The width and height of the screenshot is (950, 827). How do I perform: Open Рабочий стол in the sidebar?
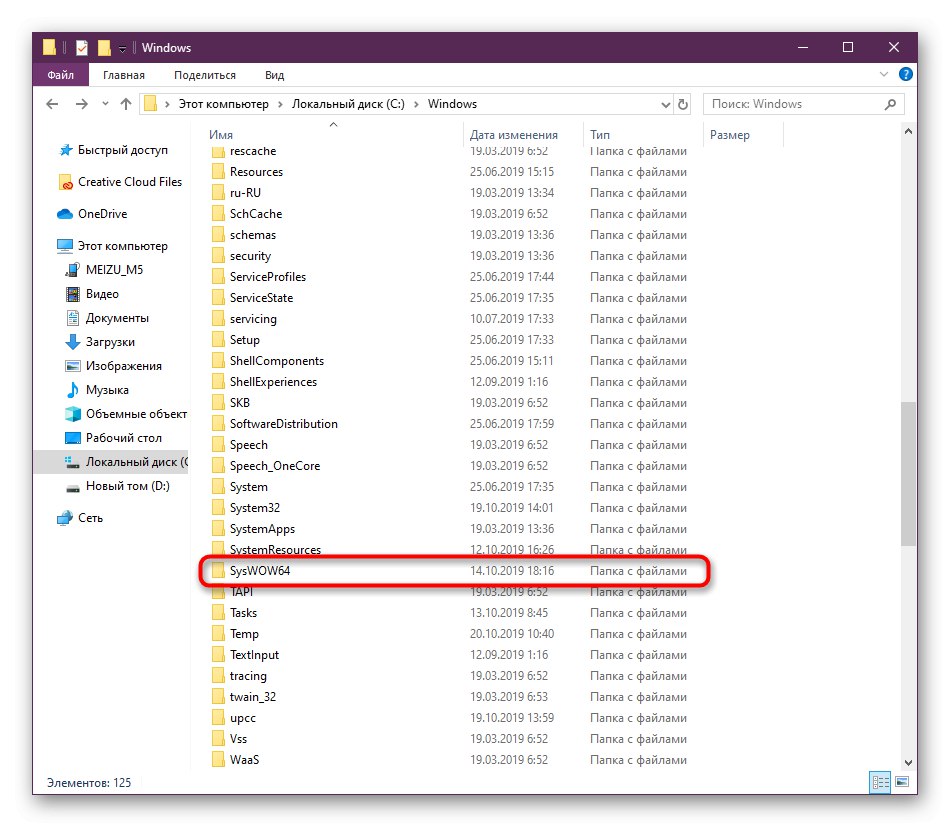[124, 437]
